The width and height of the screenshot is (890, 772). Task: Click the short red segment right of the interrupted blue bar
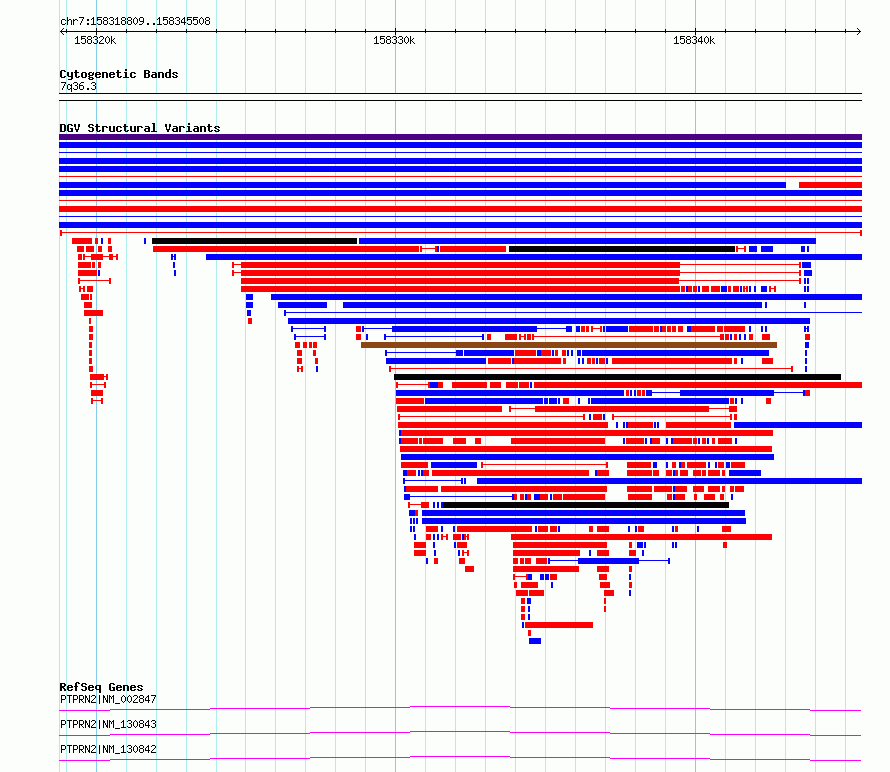(x=830, y=184)
